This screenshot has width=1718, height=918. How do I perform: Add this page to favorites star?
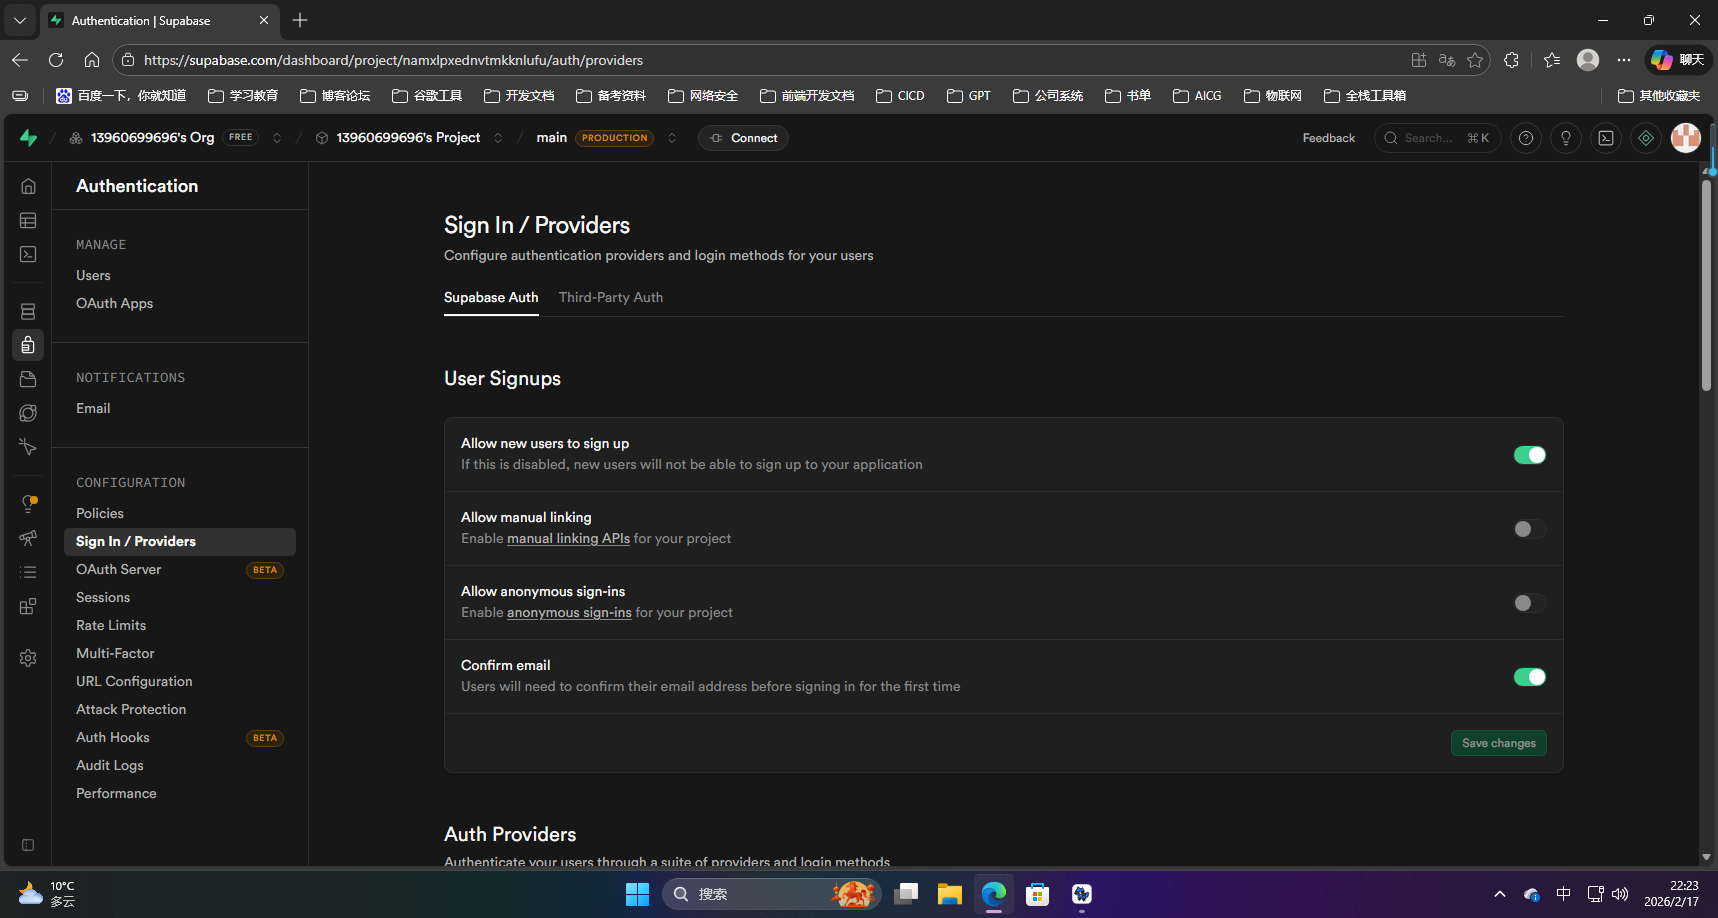pyautogui.click(x=1475, y=60)
